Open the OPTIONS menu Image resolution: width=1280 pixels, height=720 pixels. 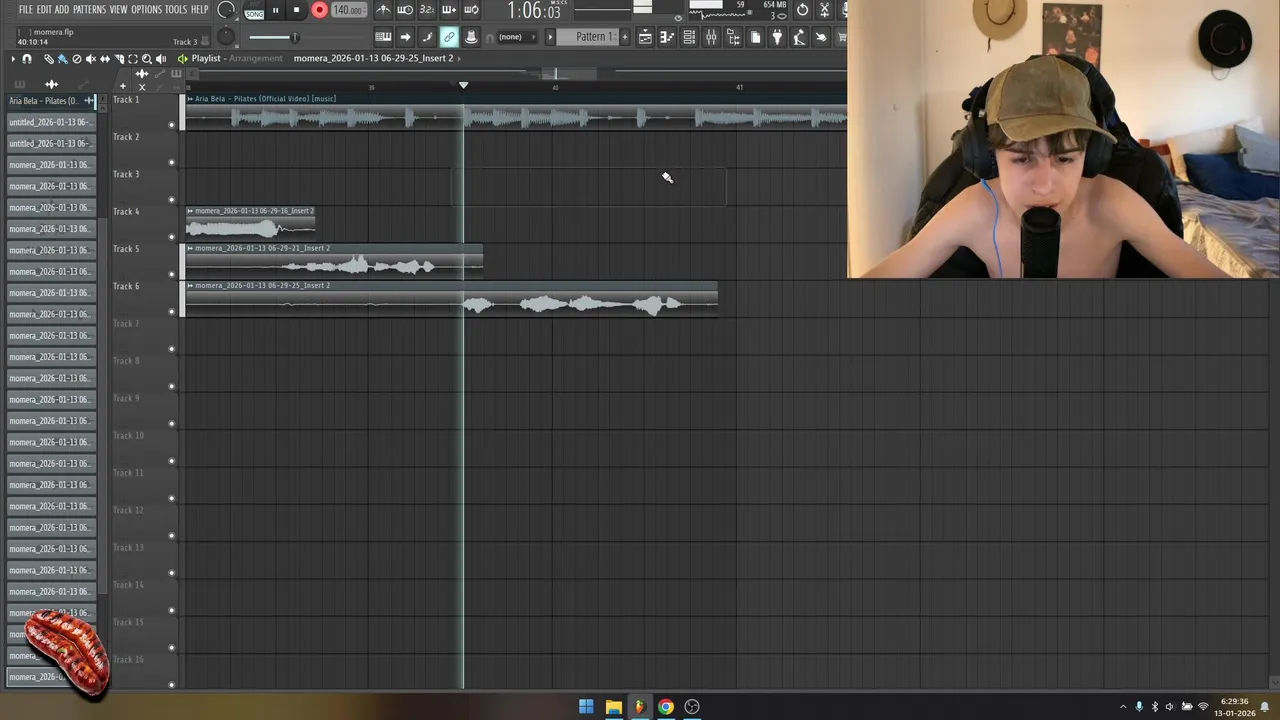coord(146,10)
